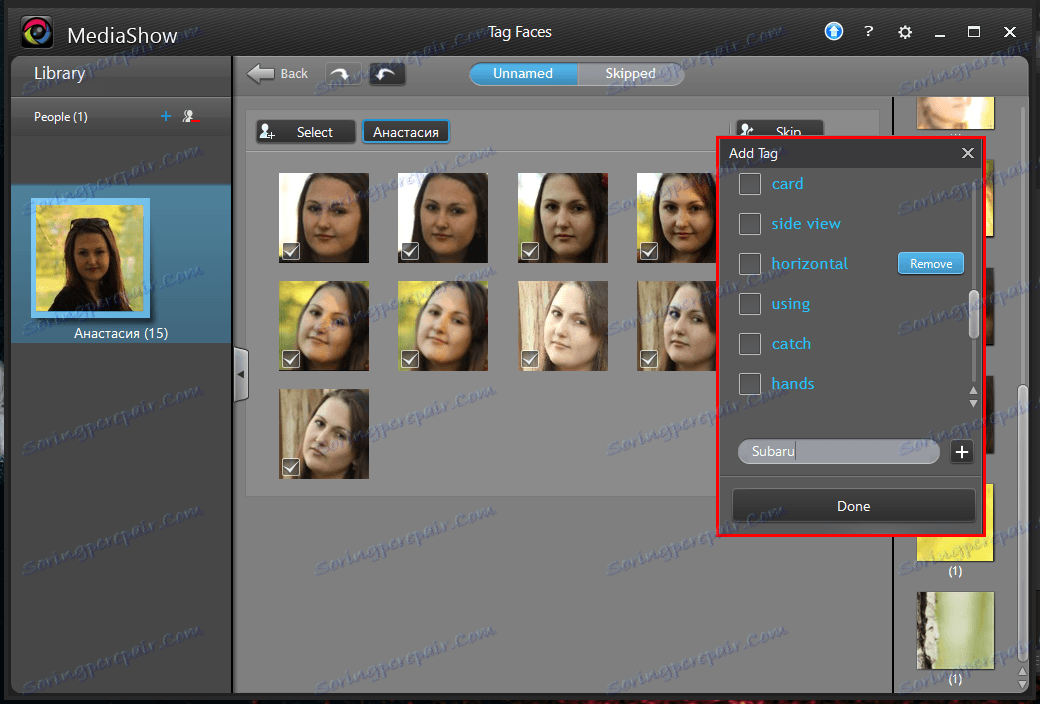This screenshot has height=704, width=1040.
Task: Uncheck the third face in middle row
Action: [x=529, y=359]
